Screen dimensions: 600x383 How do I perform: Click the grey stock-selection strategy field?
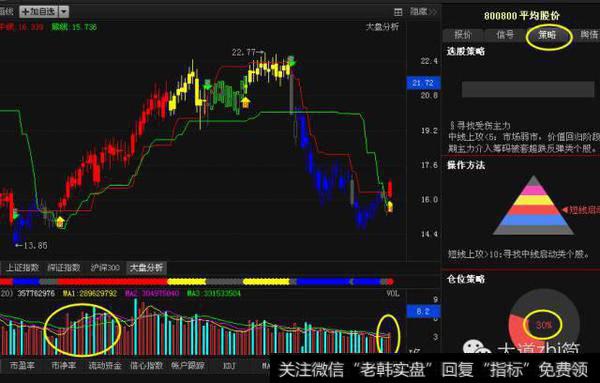tap(528, 90)
